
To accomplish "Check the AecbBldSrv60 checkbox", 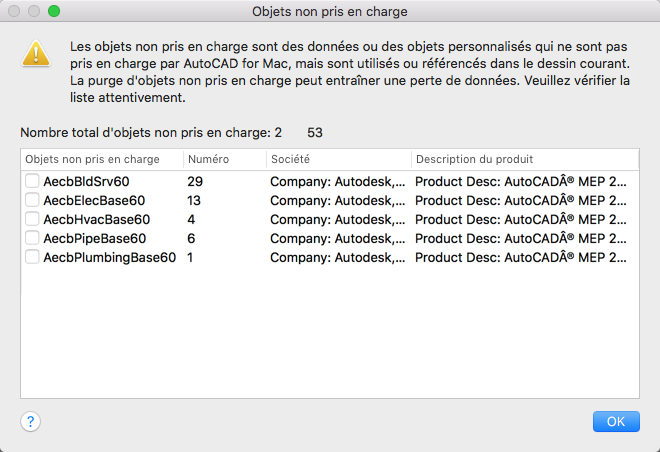I will (33, 182).
